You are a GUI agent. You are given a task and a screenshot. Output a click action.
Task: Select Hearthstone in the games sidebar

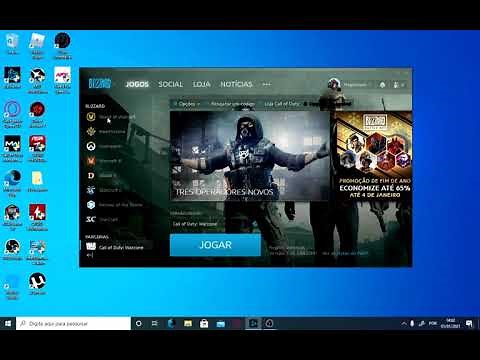point(106,132)
